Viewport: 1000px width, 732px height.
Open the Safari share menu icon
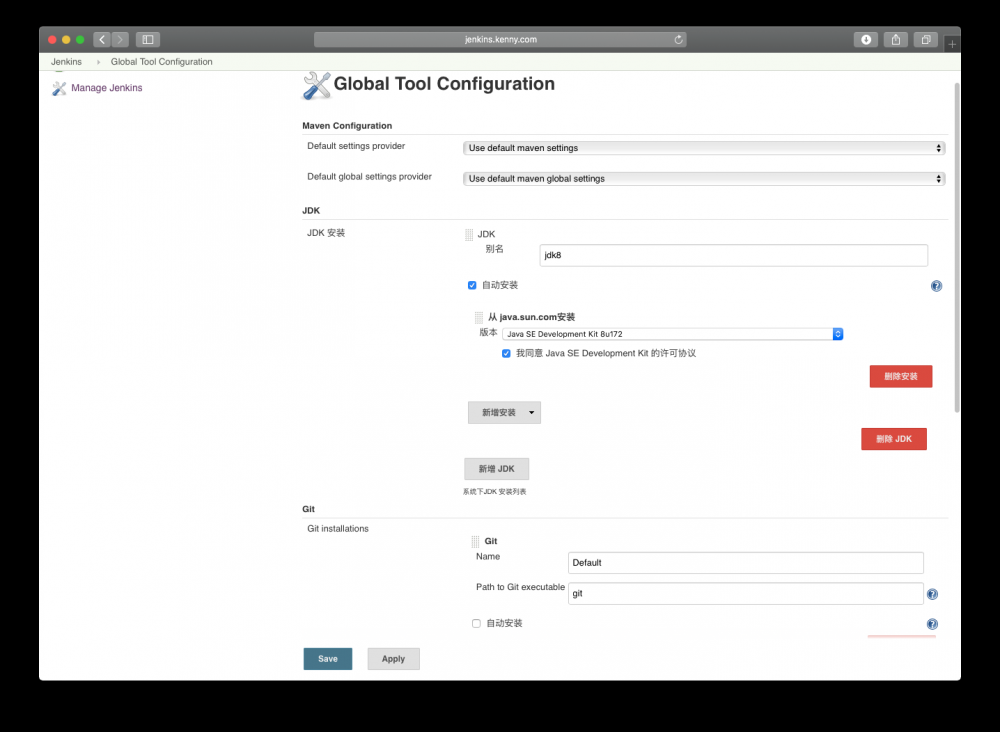pyautogui.click(x=895, y=39)
